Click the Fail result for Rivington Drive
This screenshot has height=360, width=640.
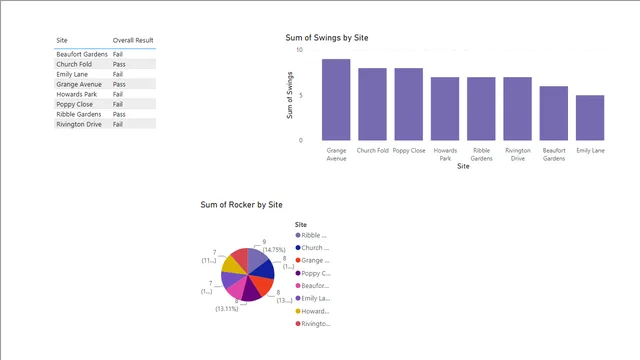[x=118, y=124]
